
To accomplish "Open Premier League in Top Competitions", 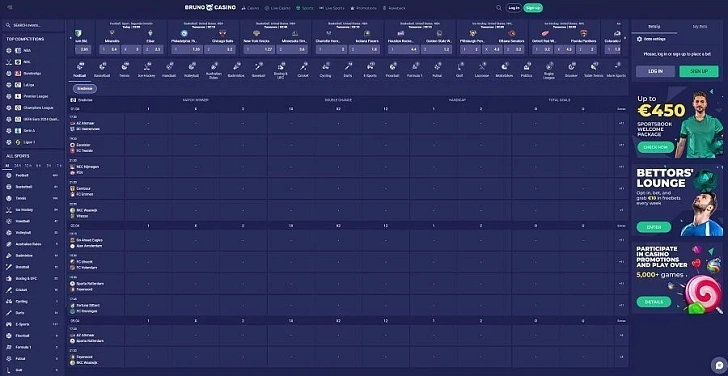I will [32, 96].
